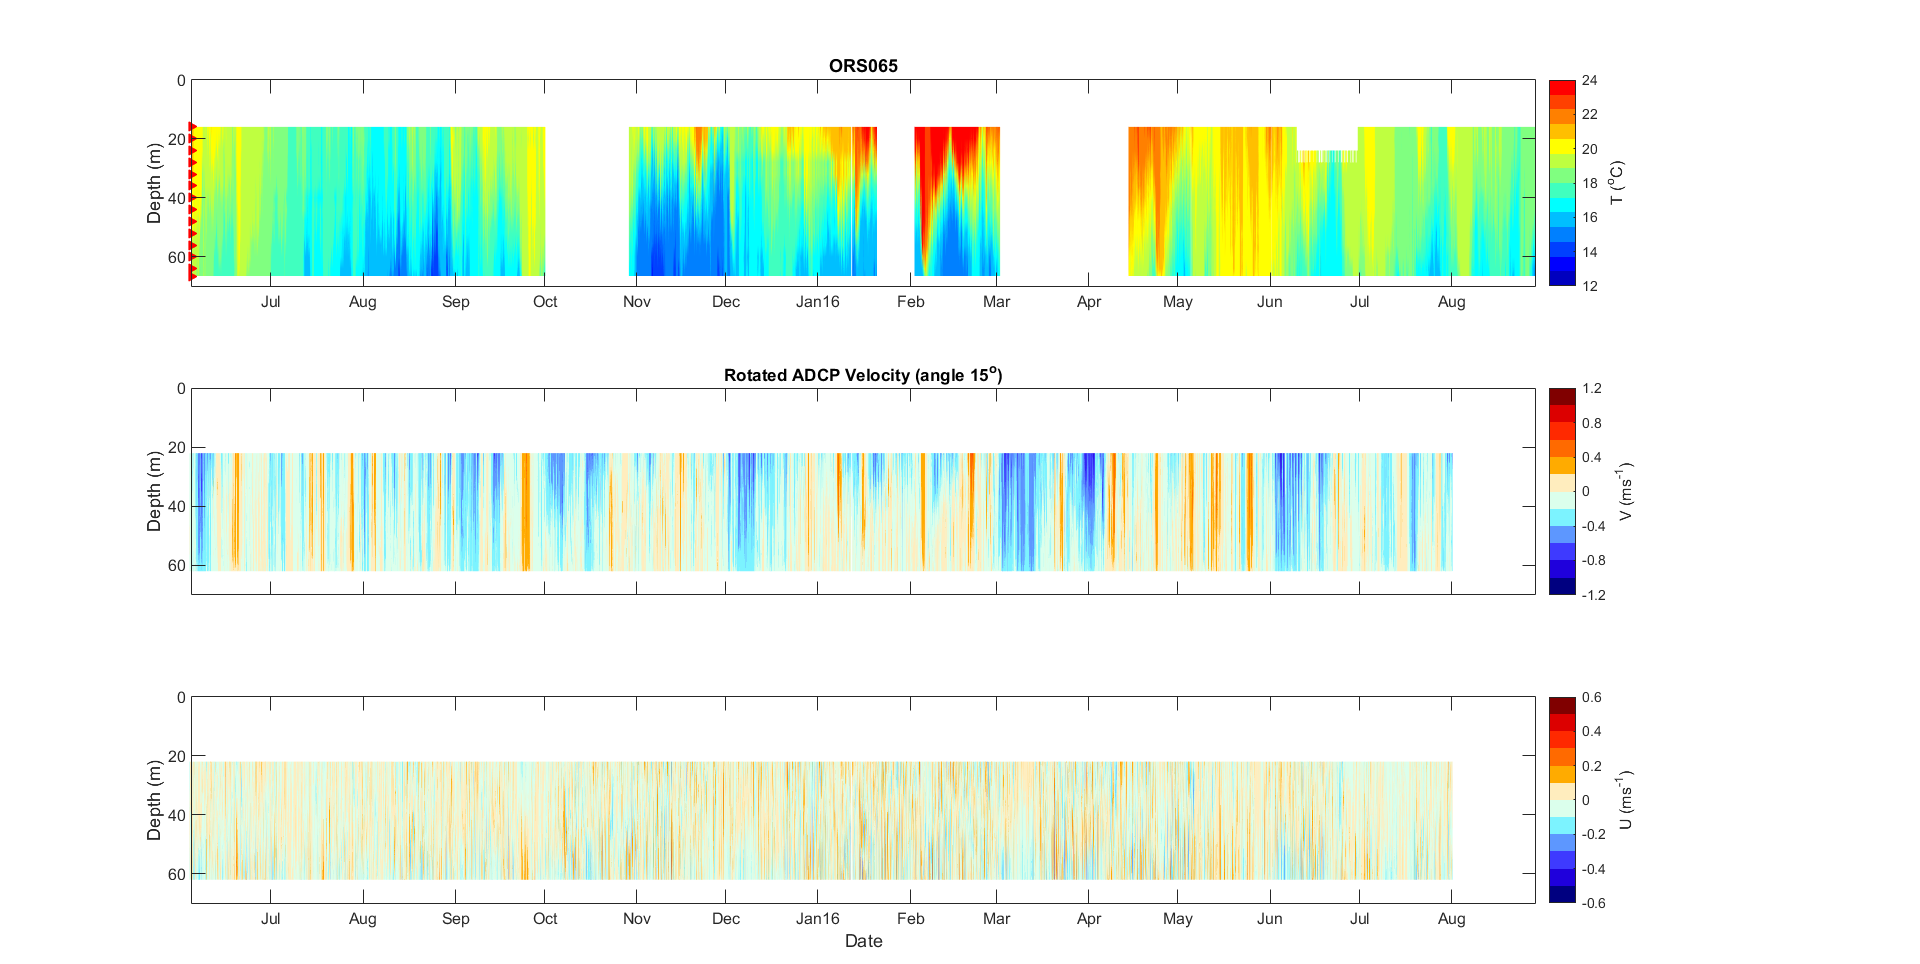Click the Depth (m) label of the temperature plot
Image resolution: width=1920 pixels, height=964 pixels.
(154, 183)
